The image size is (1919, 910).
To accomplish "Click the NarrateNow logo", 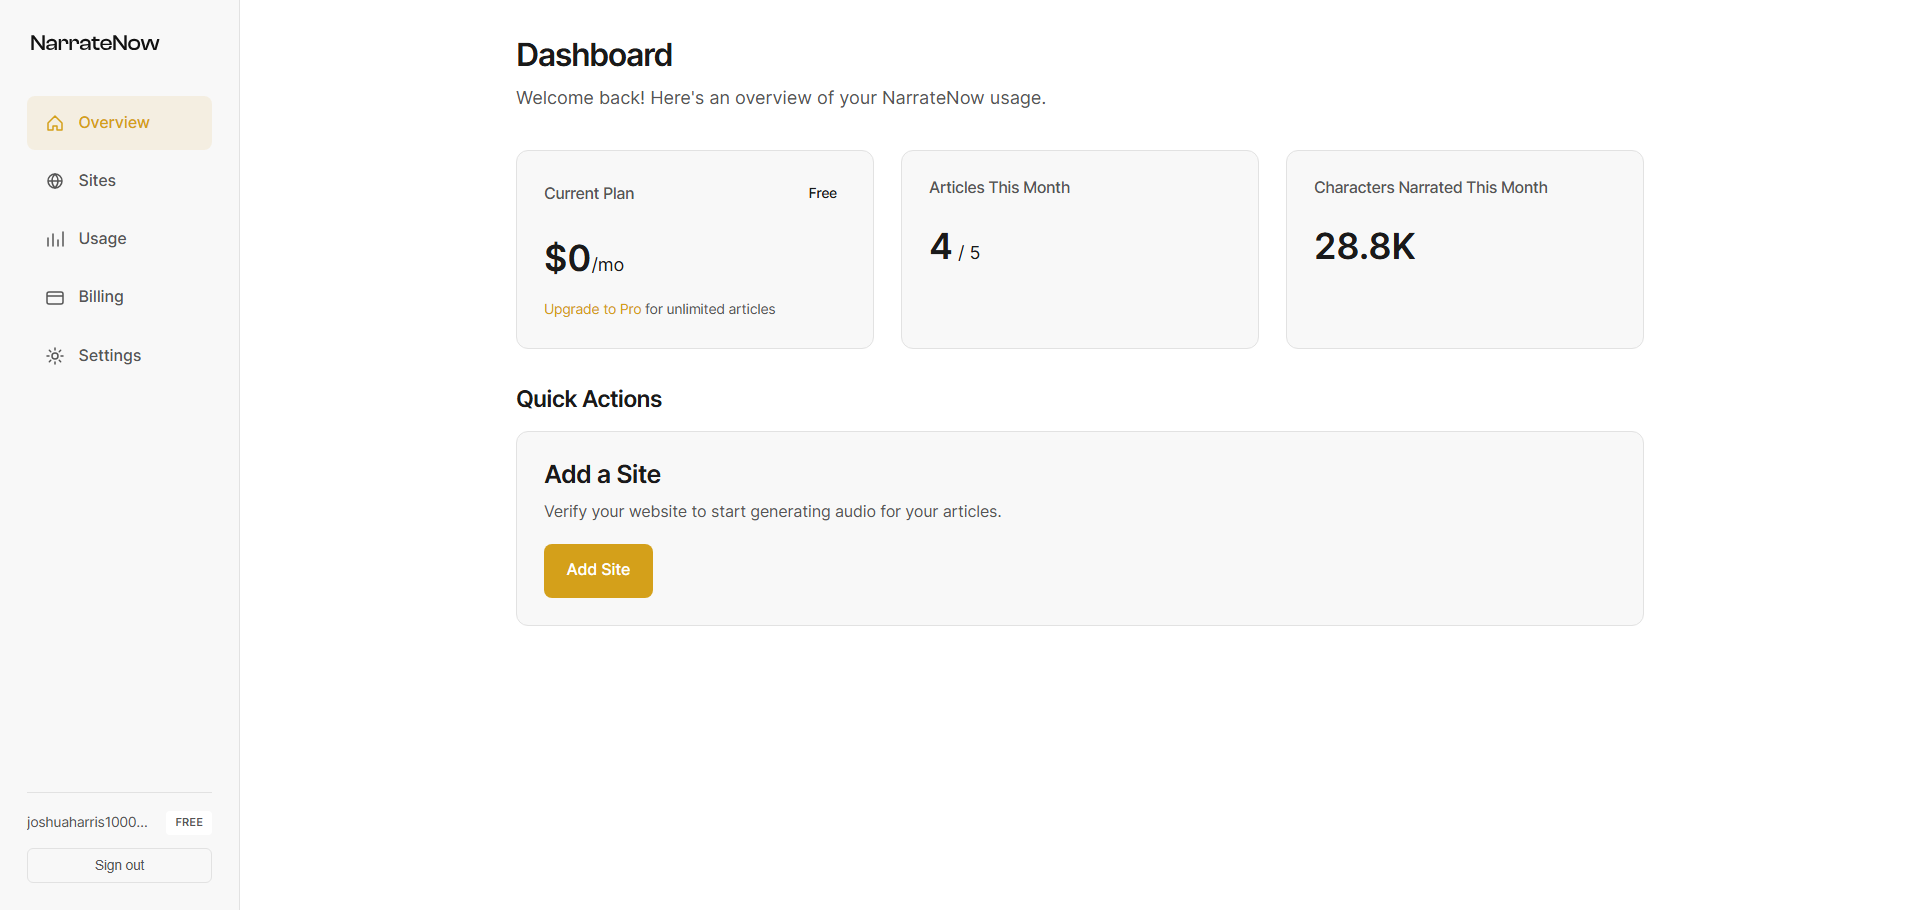I will [95, 43].
